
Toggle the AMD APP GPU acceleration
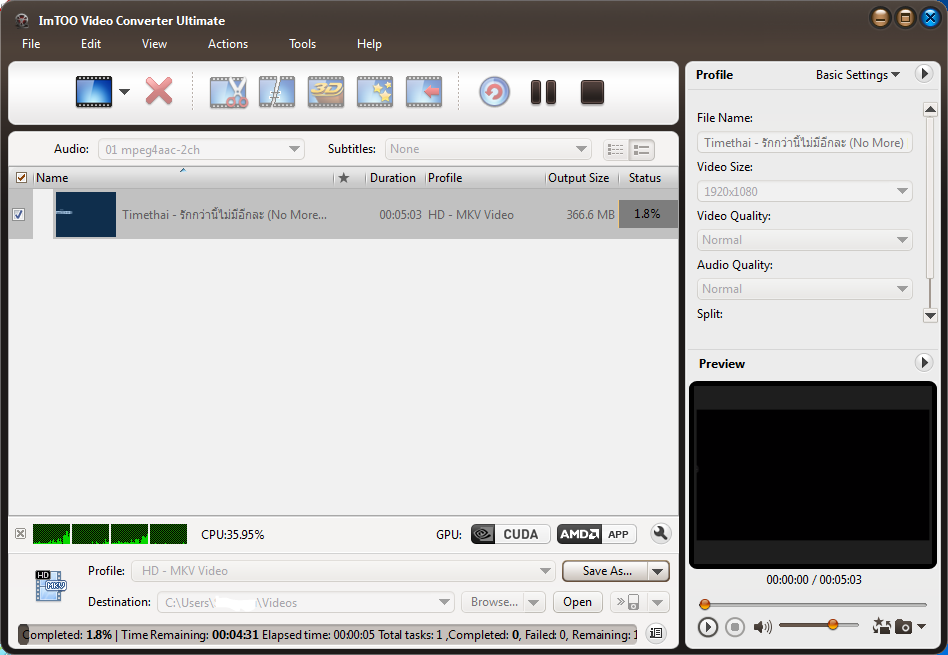(x=596, y=534)
